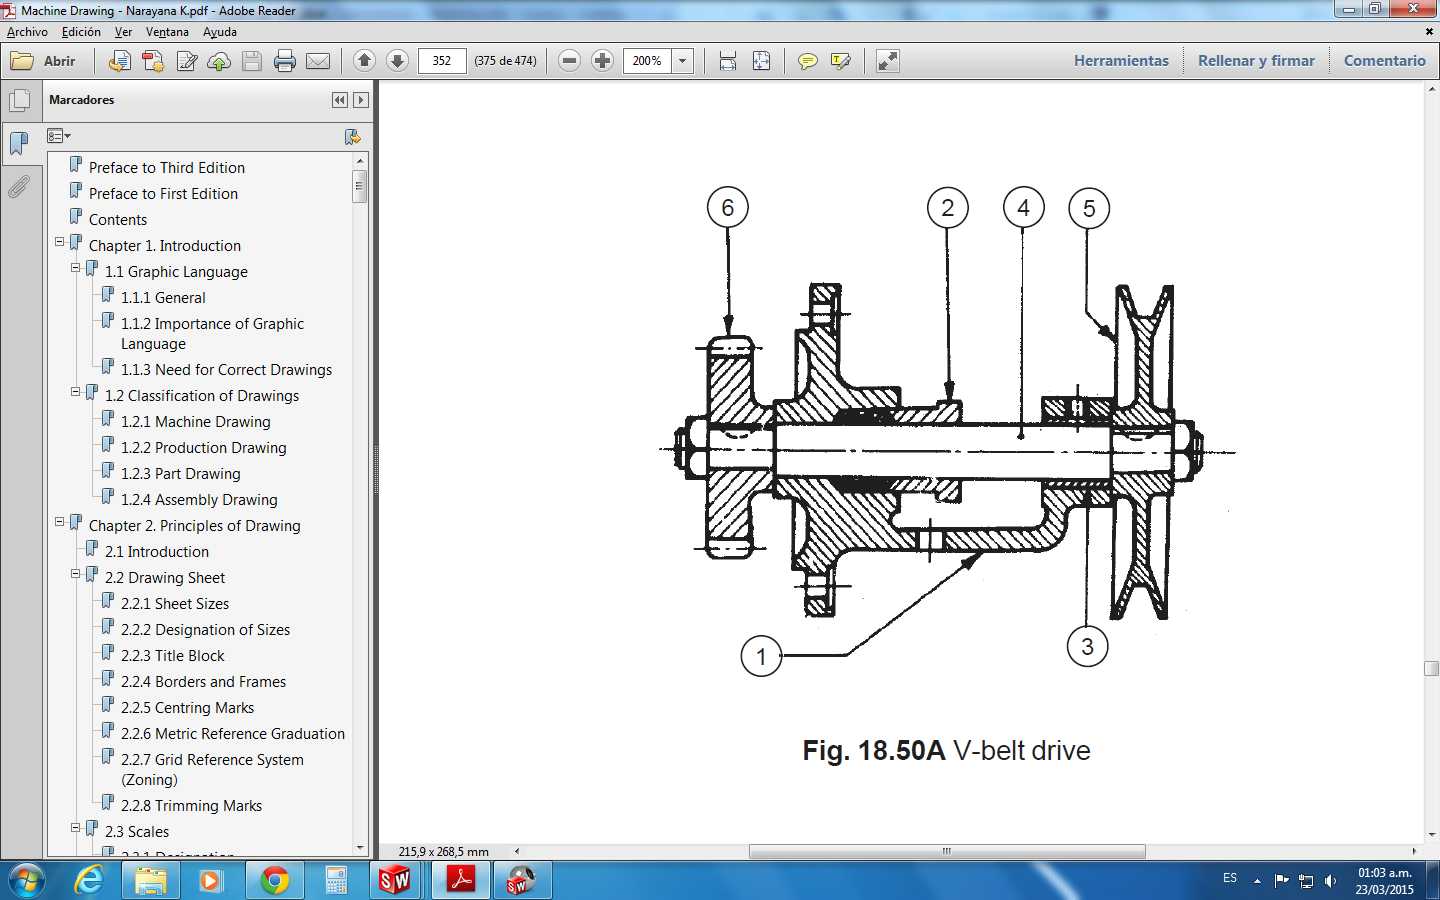
Task: Click the zoom in plus button
Action: [602, 61]
